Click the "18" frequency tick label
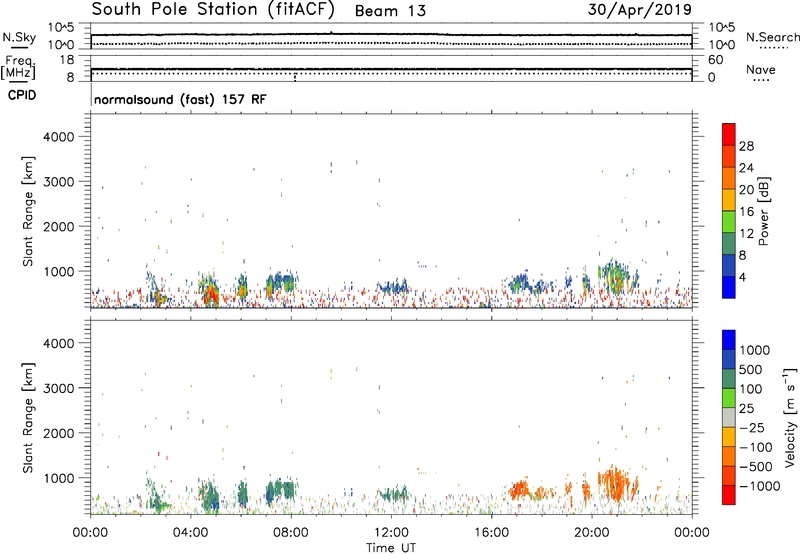 coord(67,60)
